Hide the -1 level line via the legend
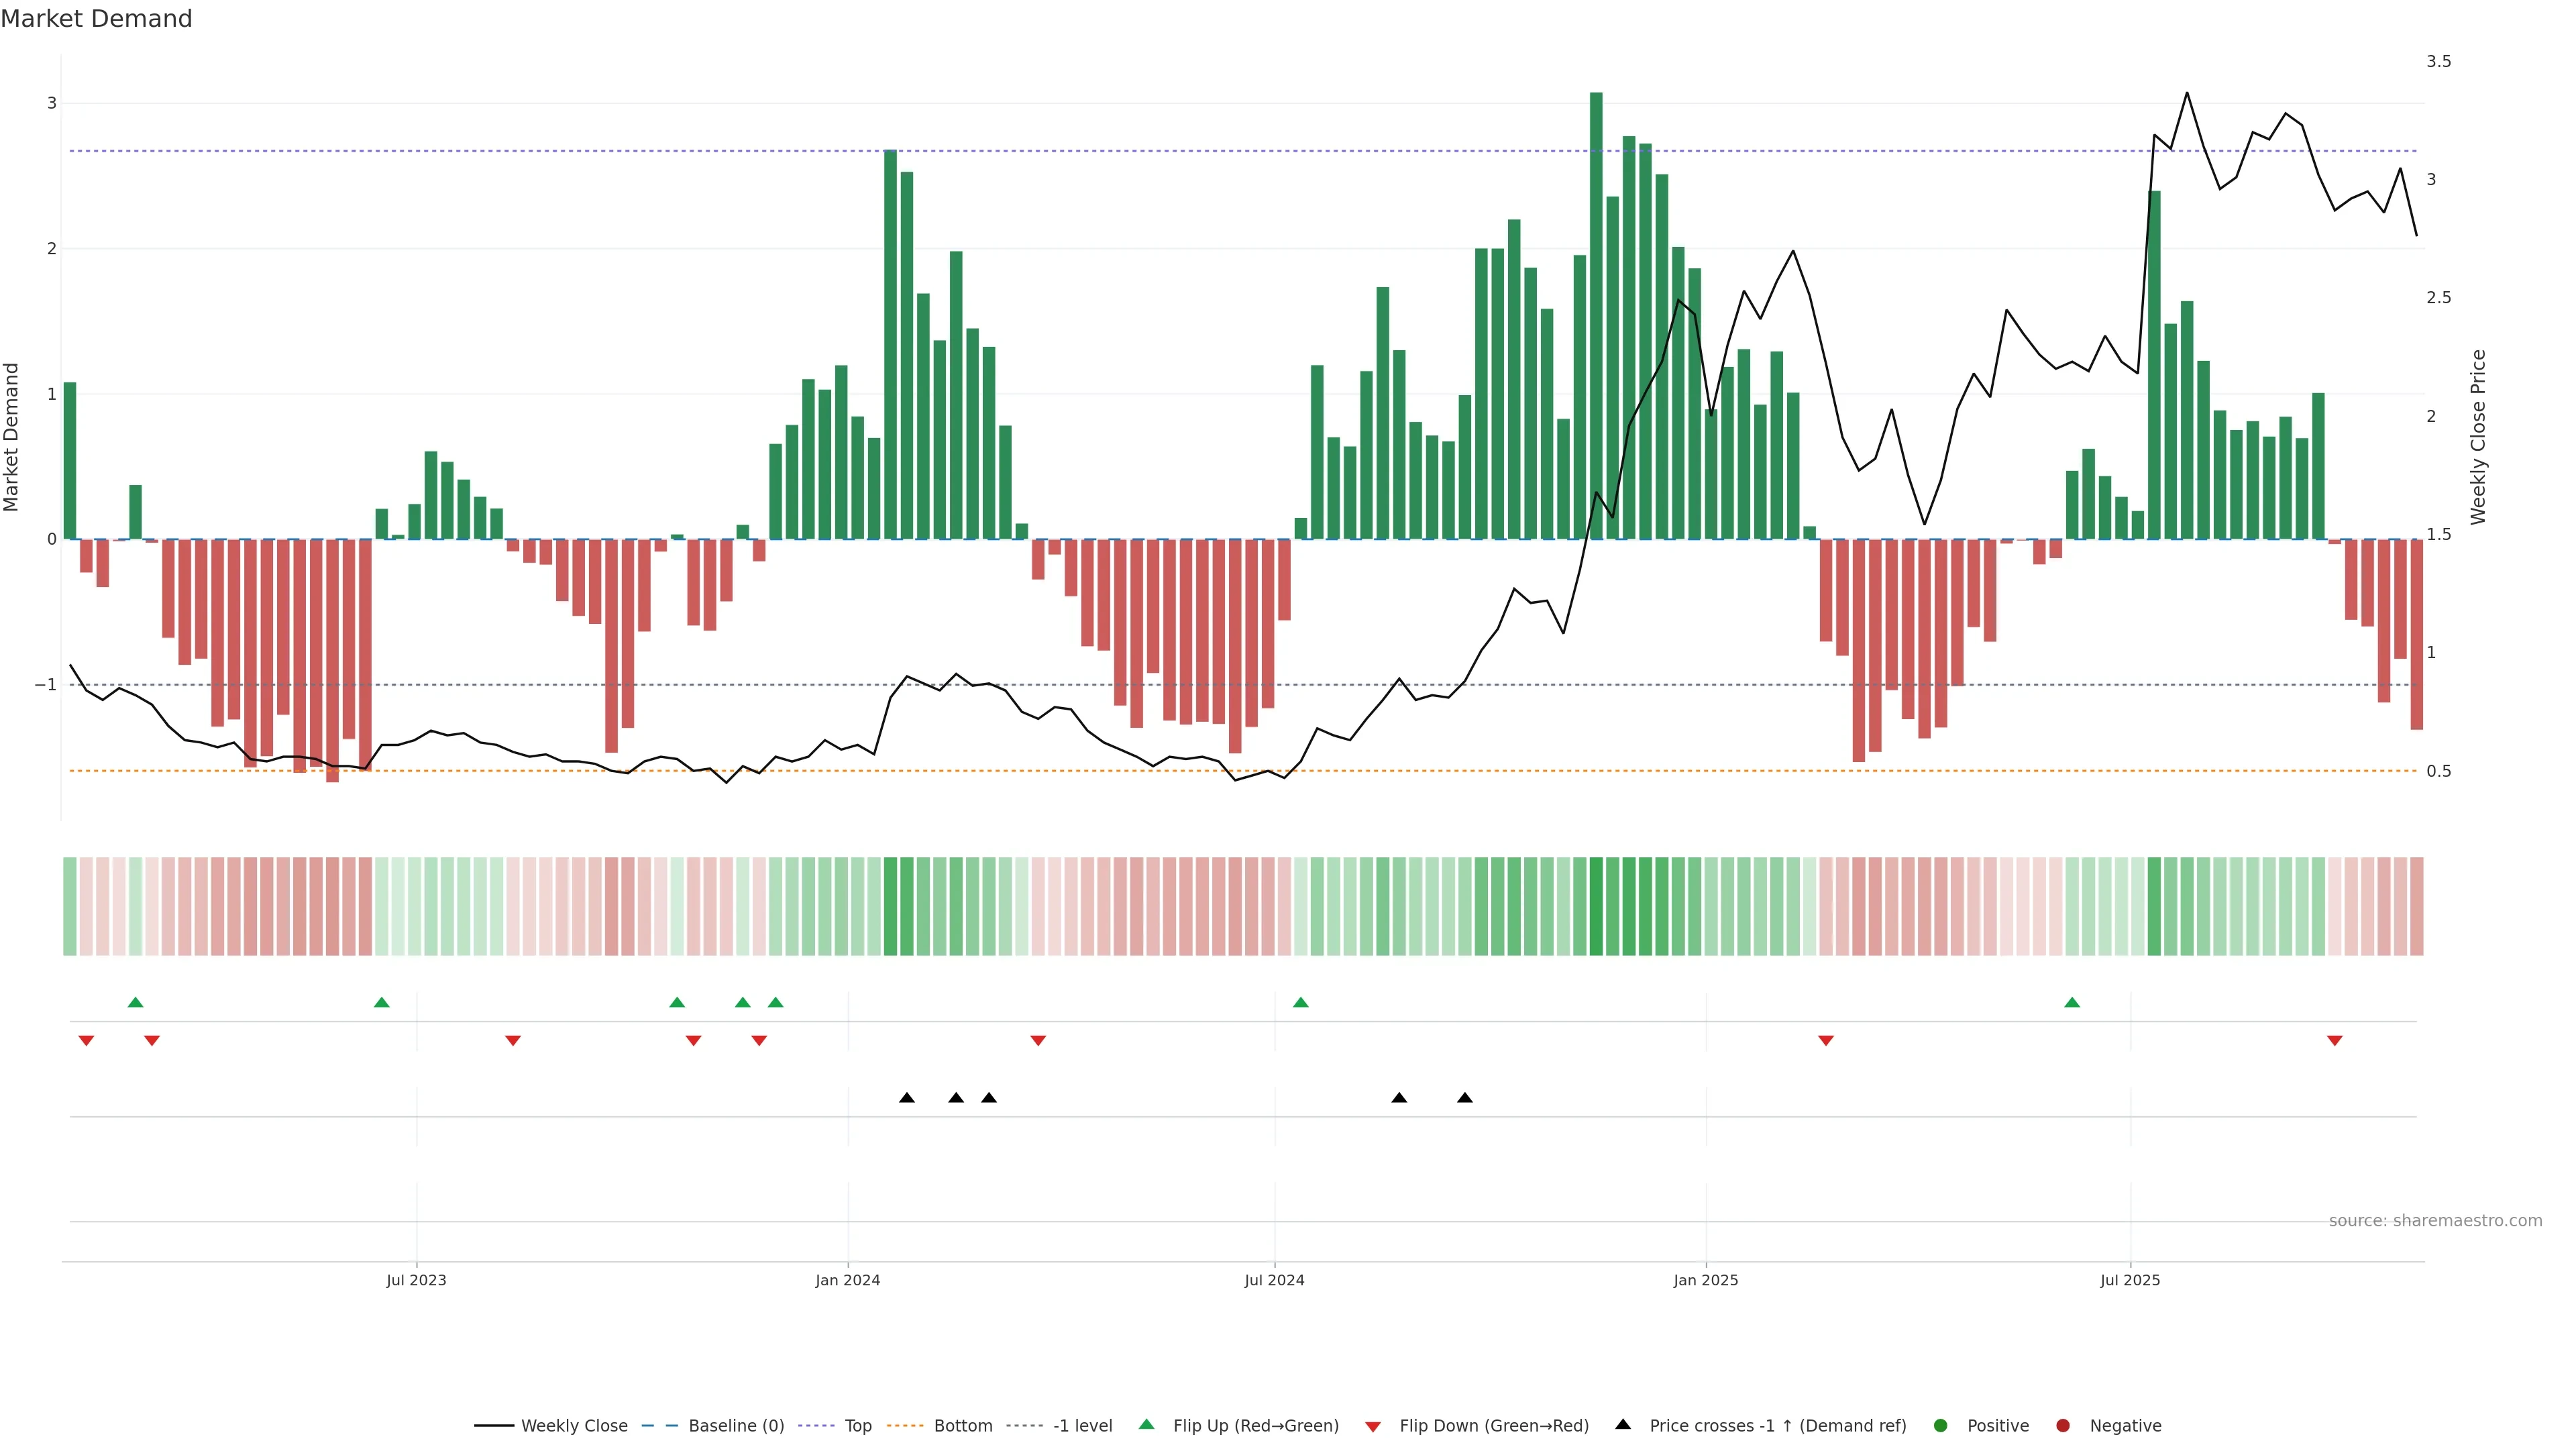 click(x=1082, y=1425)
